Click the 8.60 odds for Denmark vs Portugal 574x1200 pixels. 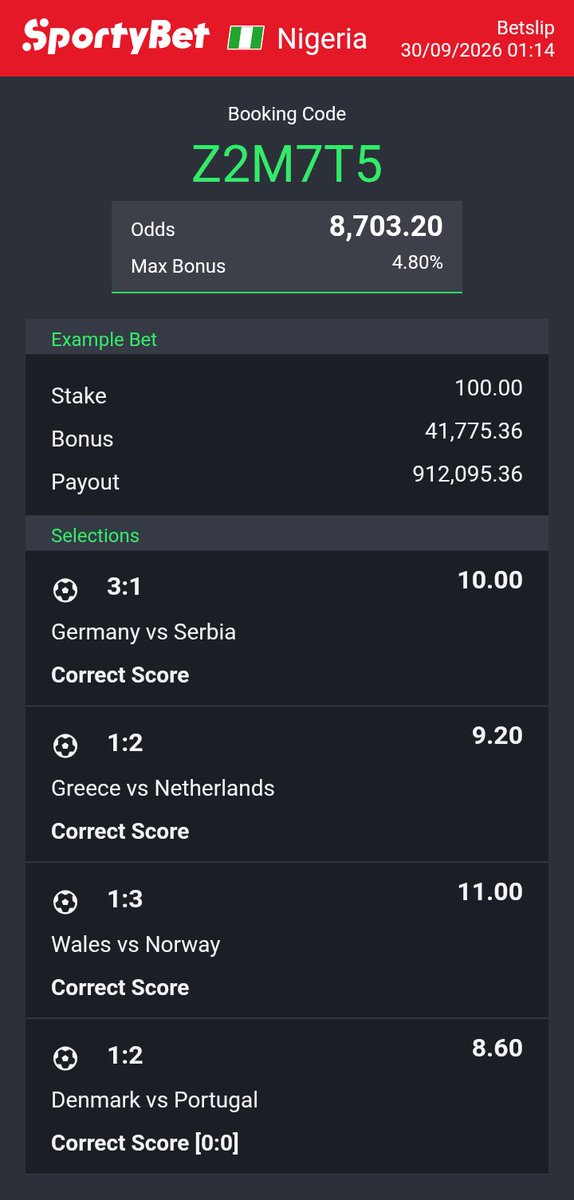point(497,1049)
